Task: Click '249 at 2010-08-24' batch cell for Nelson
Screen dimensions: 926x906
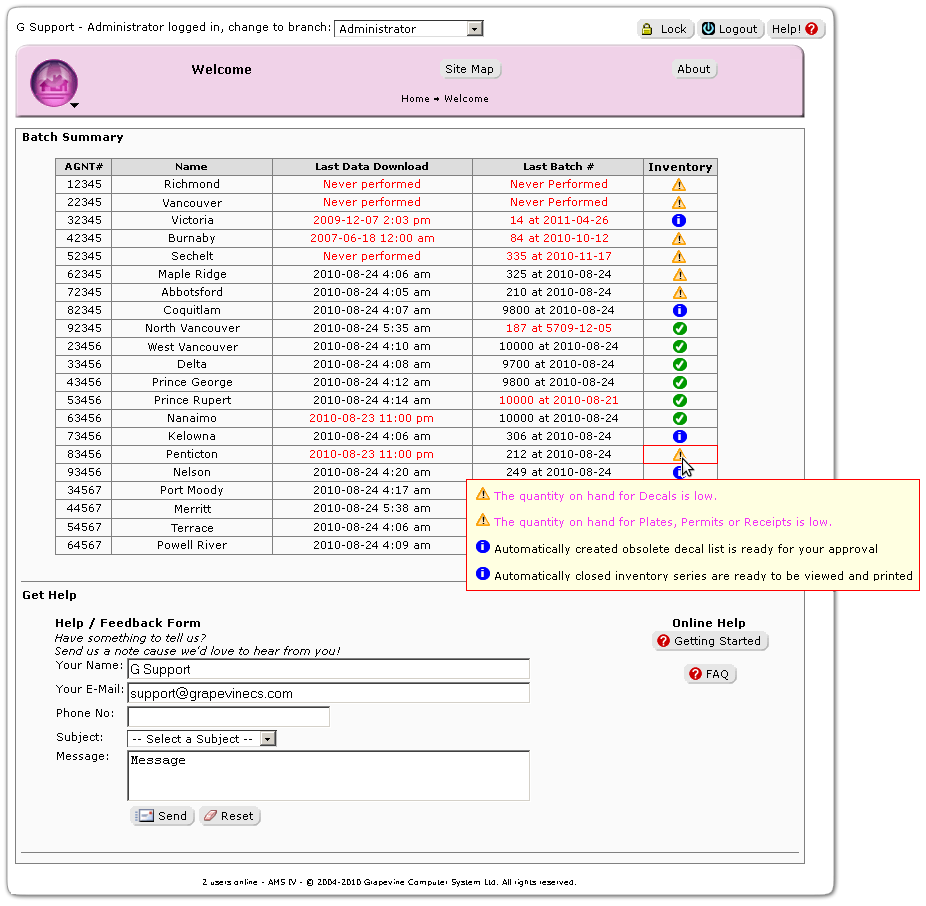Action: pyautogui.click(x=558, y=472)
